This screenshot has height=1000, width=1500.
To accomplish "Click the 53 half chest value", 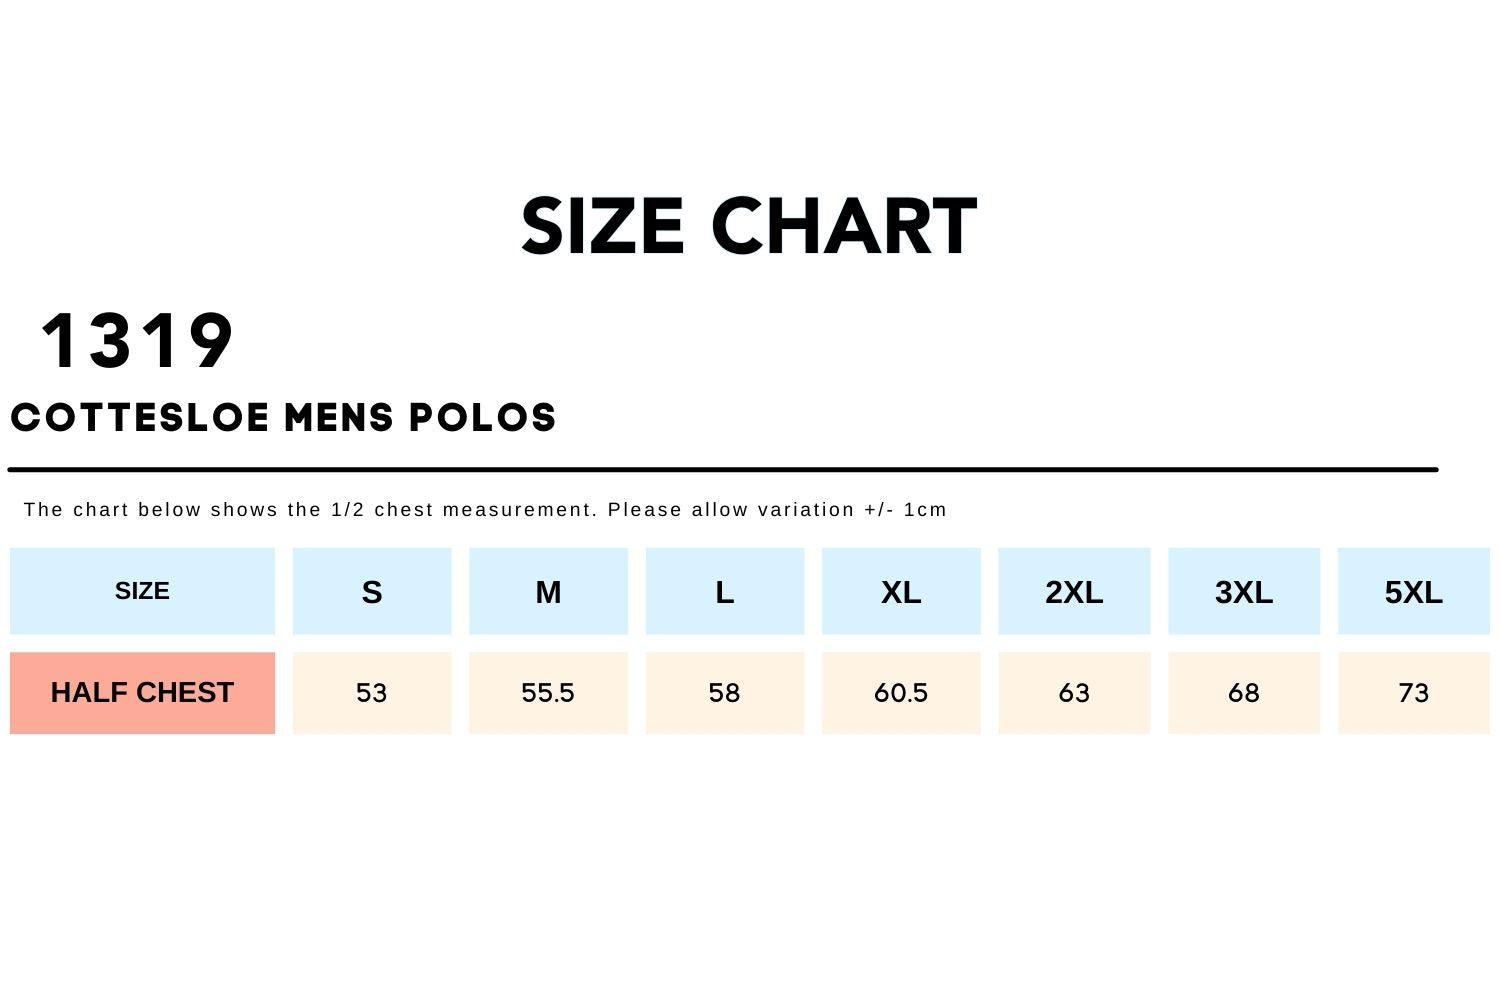I will [372, 693].
